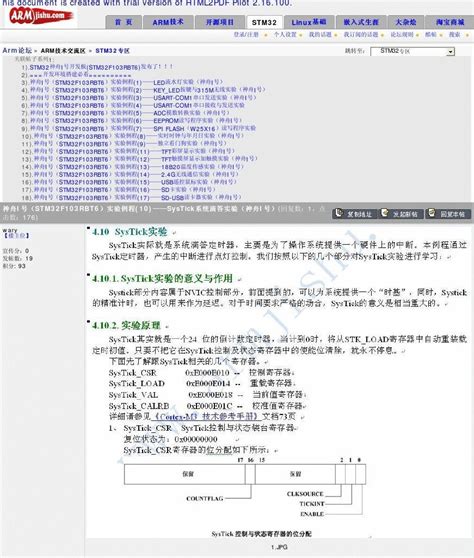474x558 pixels.
Task: Go to the Linux基础 tab
Action: pyautogui.click(x=309, y=22)
